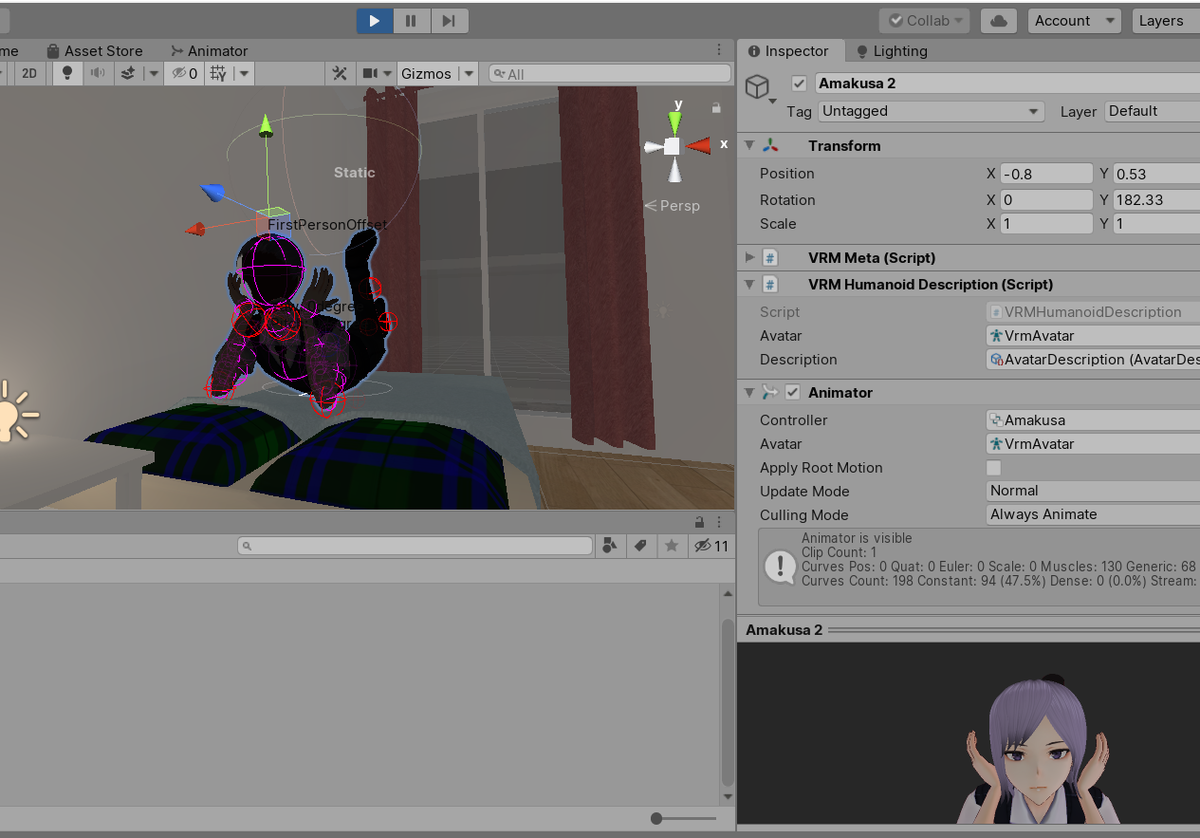Screen dimensions: 1200x838
Task: Open Culling Mode dropdown showing Always Animate
Action: coord(1093,515)
